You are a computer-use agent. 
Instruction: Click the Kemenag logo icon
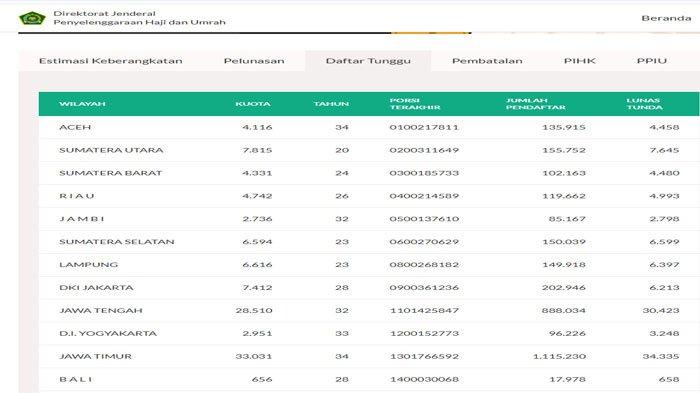[x=32, y=18]
